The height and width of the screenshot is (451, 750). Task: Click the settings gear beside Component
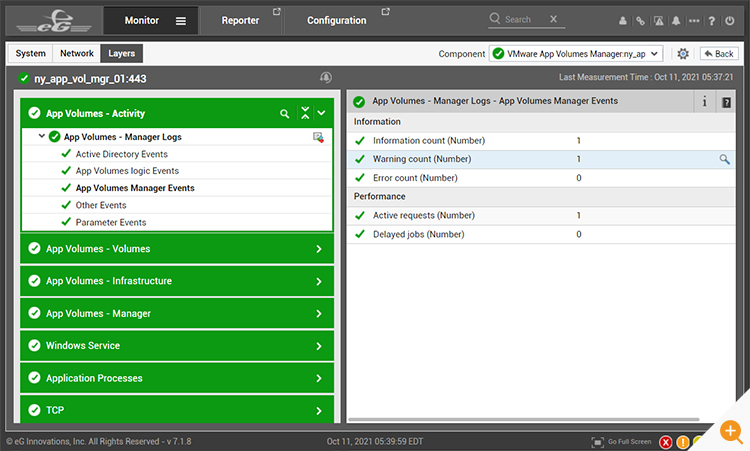click(683, 54)
